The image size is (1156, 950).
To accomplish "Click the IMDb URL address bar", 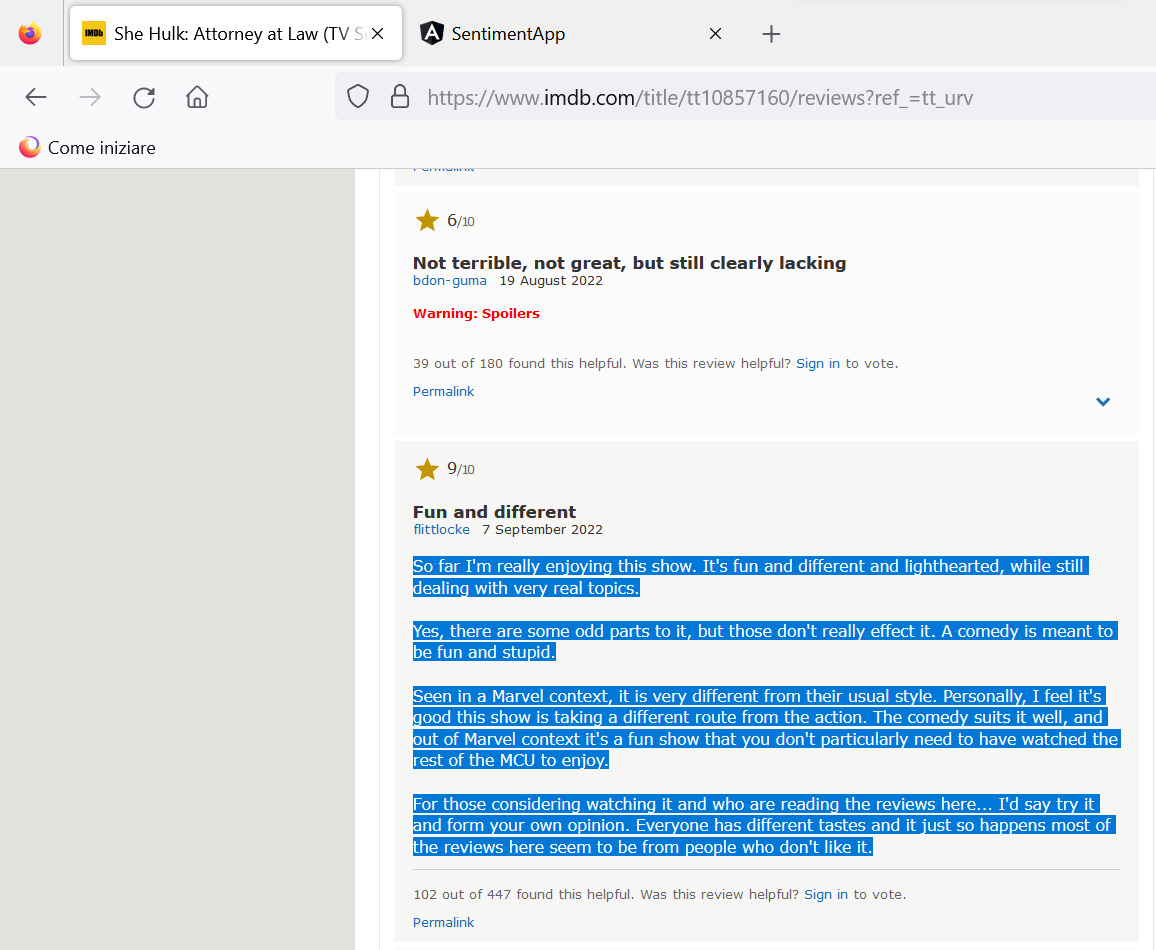I will point(700,97).
